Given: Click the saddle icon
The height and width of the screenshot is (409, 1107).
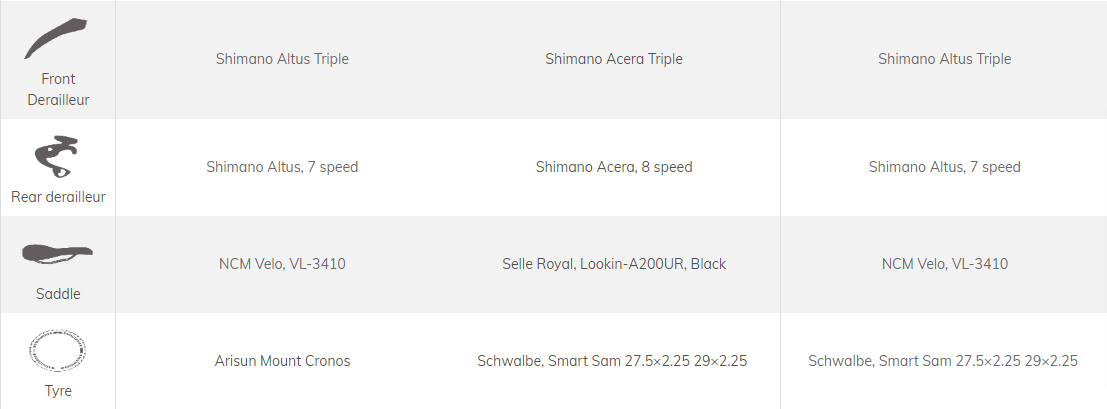Looking at the screenshot, I should coord(57,254).
